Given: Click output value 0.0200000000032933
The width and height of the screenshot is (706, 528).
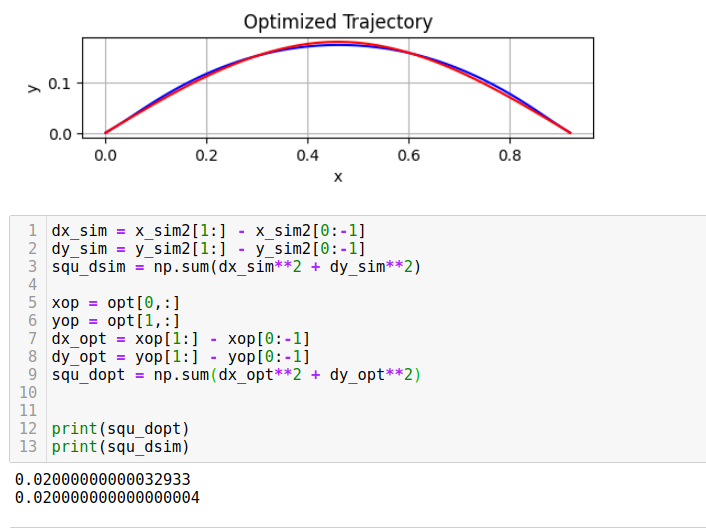Looking at the screenshot, I should [103, 480].
